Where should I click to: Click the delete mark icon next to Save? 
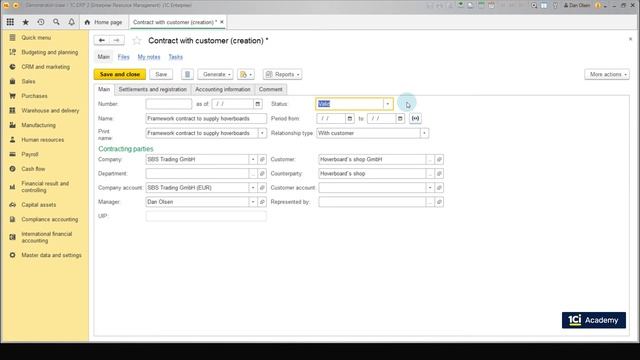(x=187, y=74)
